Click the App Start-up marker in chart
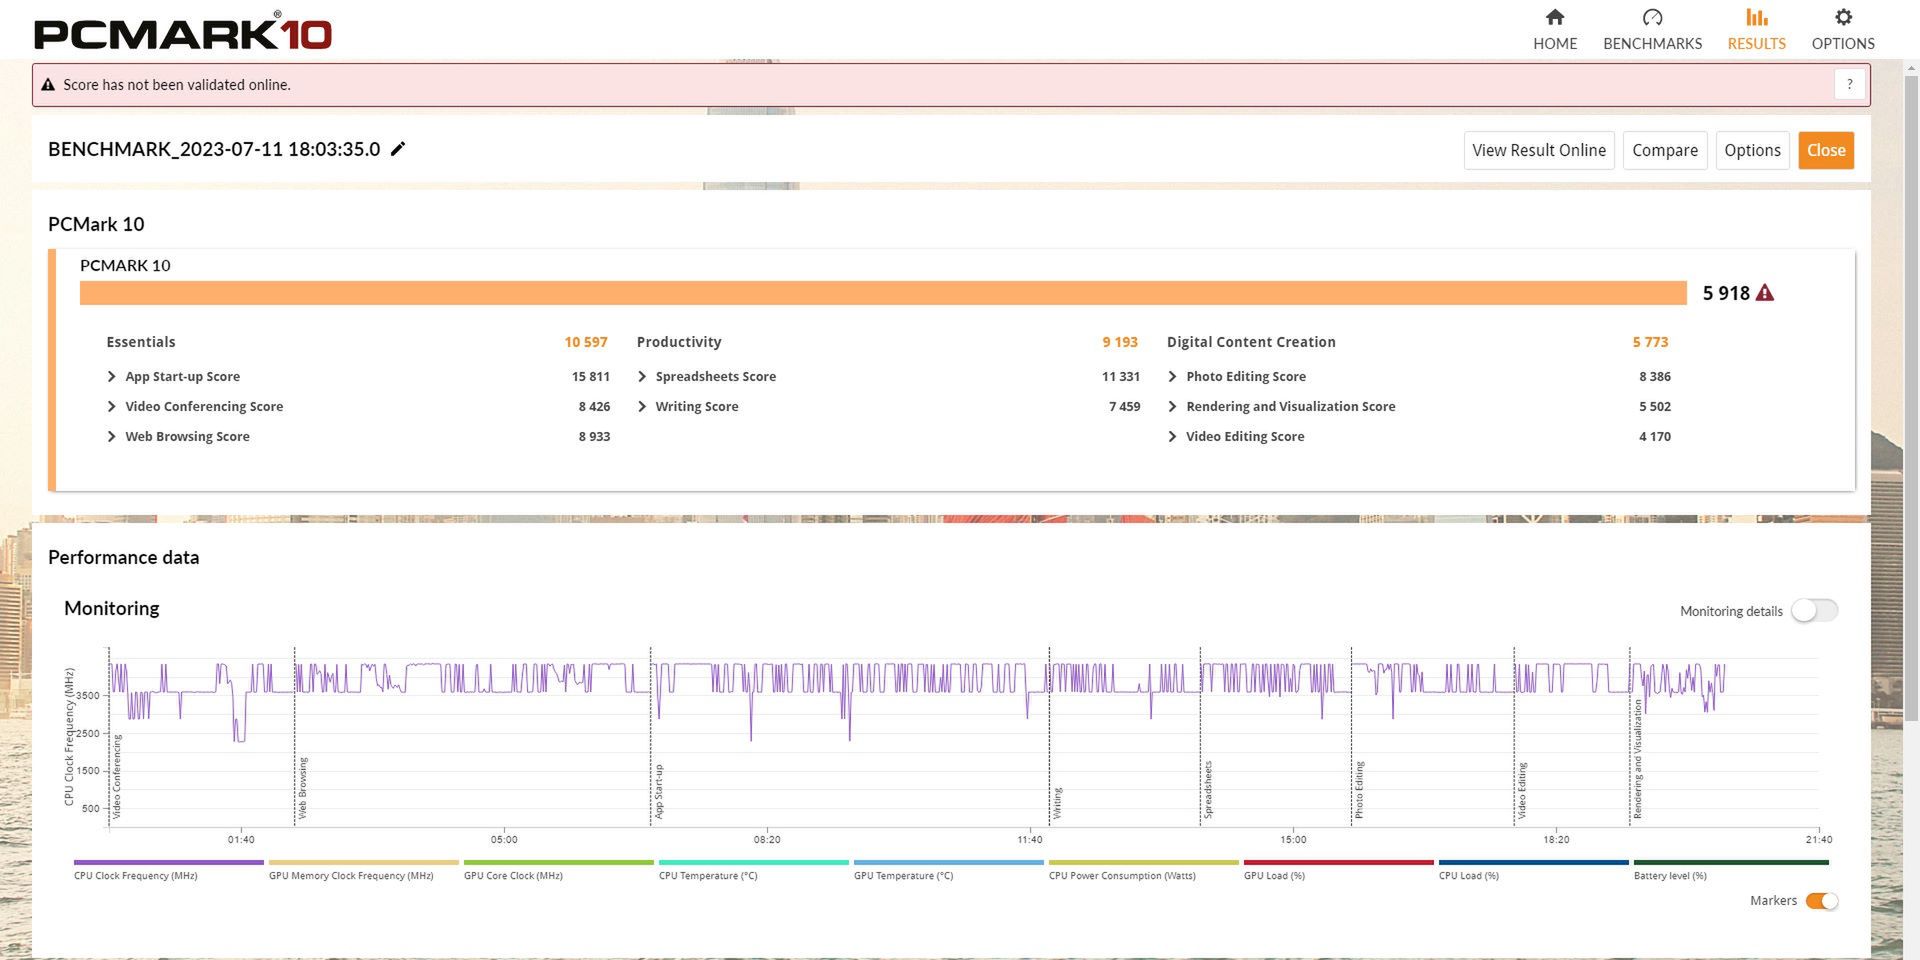The width and height of the screenshot is (1920, 960). click(x=659, y=792)
